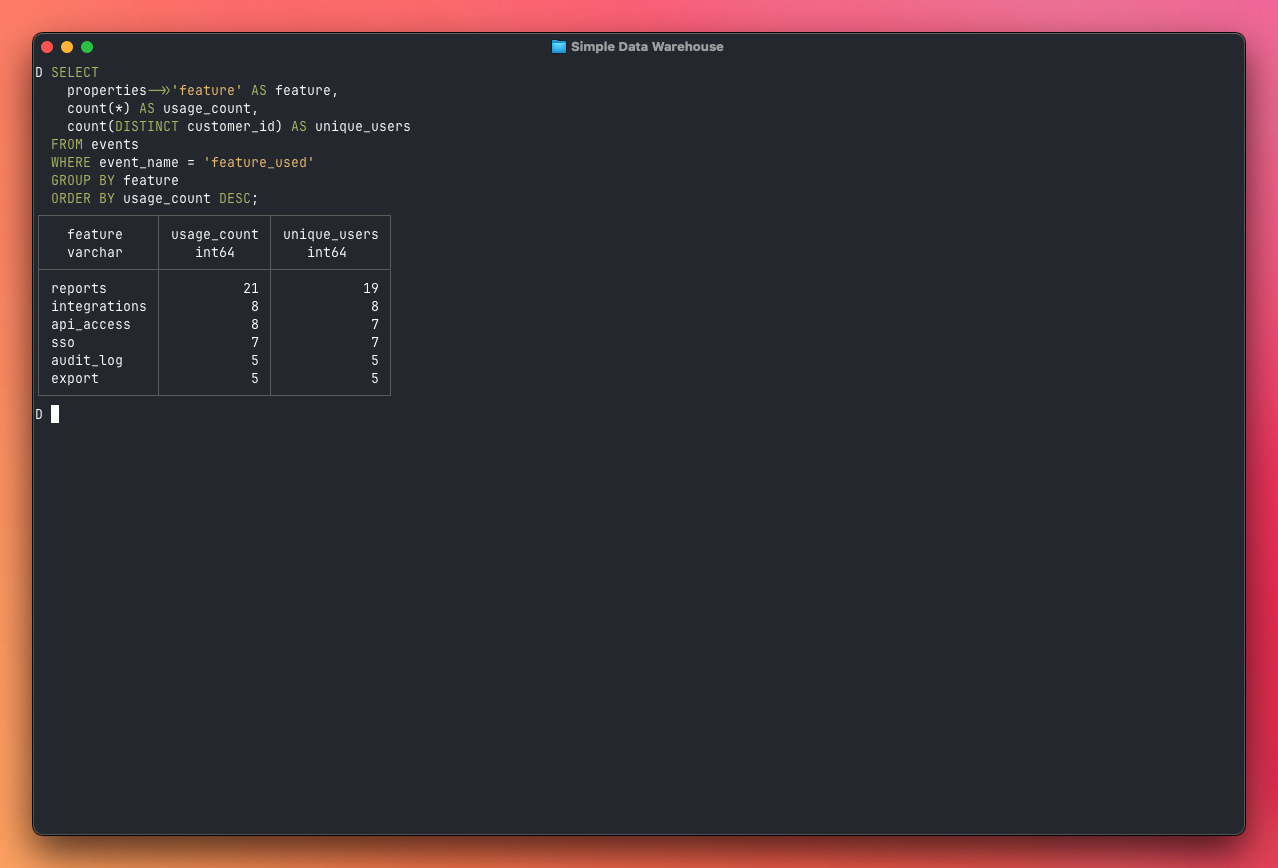The height and width of the screenshot is (868, 1278).
Task: Close the terminal window with the red button
Action: [x=47, y=47]
